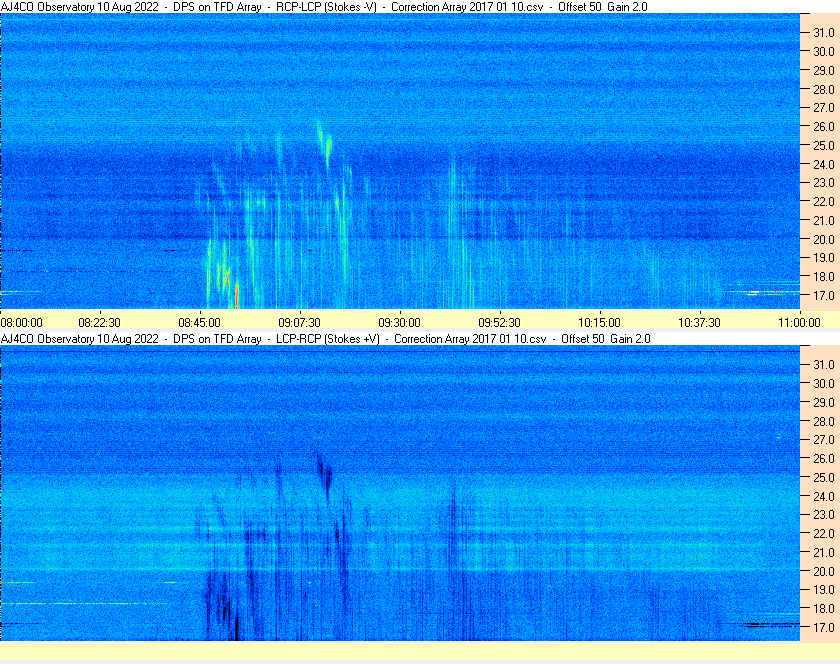Click 28.0 on the Stokes -V frequency axis
The image size is (840, 664).
point(824,89)
